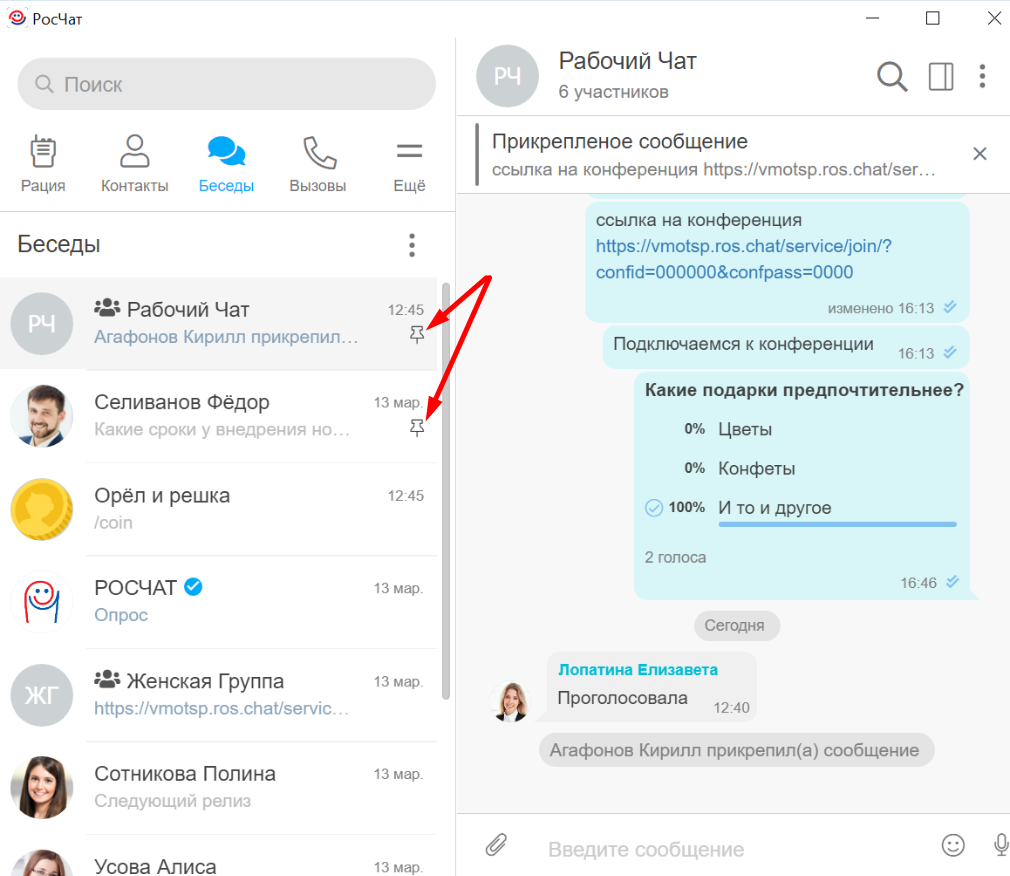Select the Цветы poll option
This screenshot has height=876, width=1010.
coord(745,429)
